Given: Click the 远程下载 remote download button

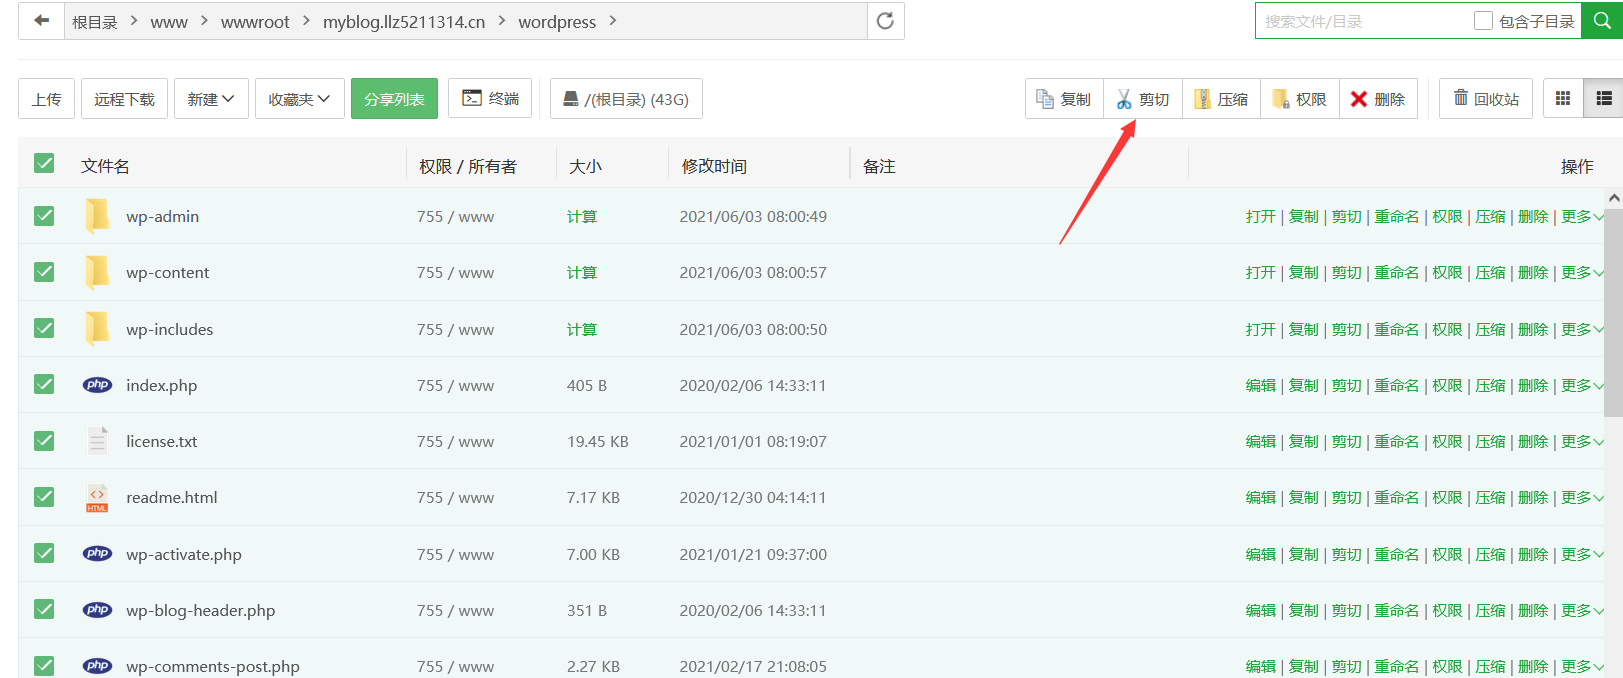Looking at the screenshot, I should pyautogui.click(x=124, y=99).
